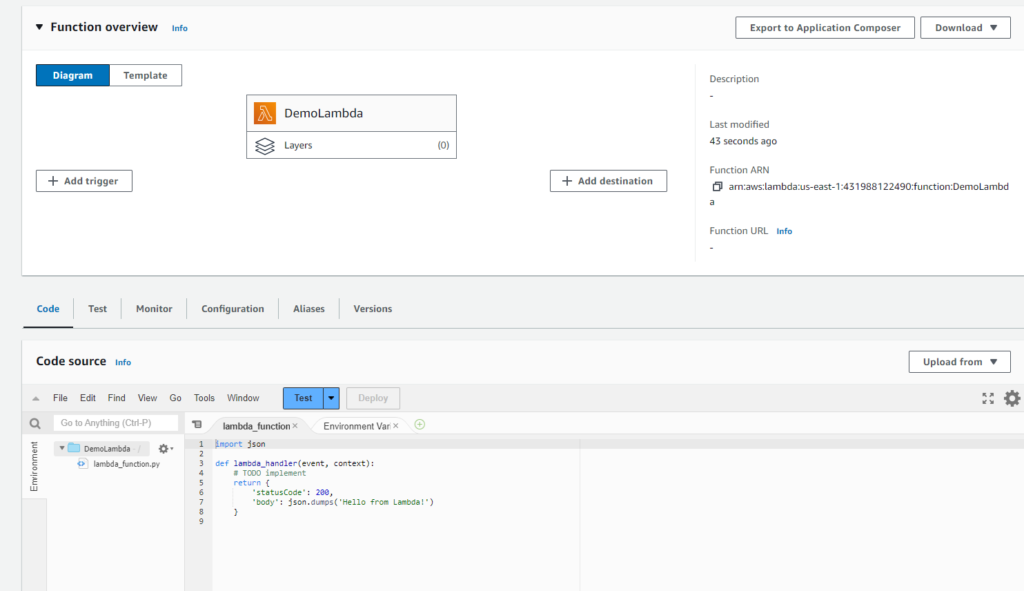Click code line number 3 in the gutter
The image size is (1024, 591).
pos(201,464)
